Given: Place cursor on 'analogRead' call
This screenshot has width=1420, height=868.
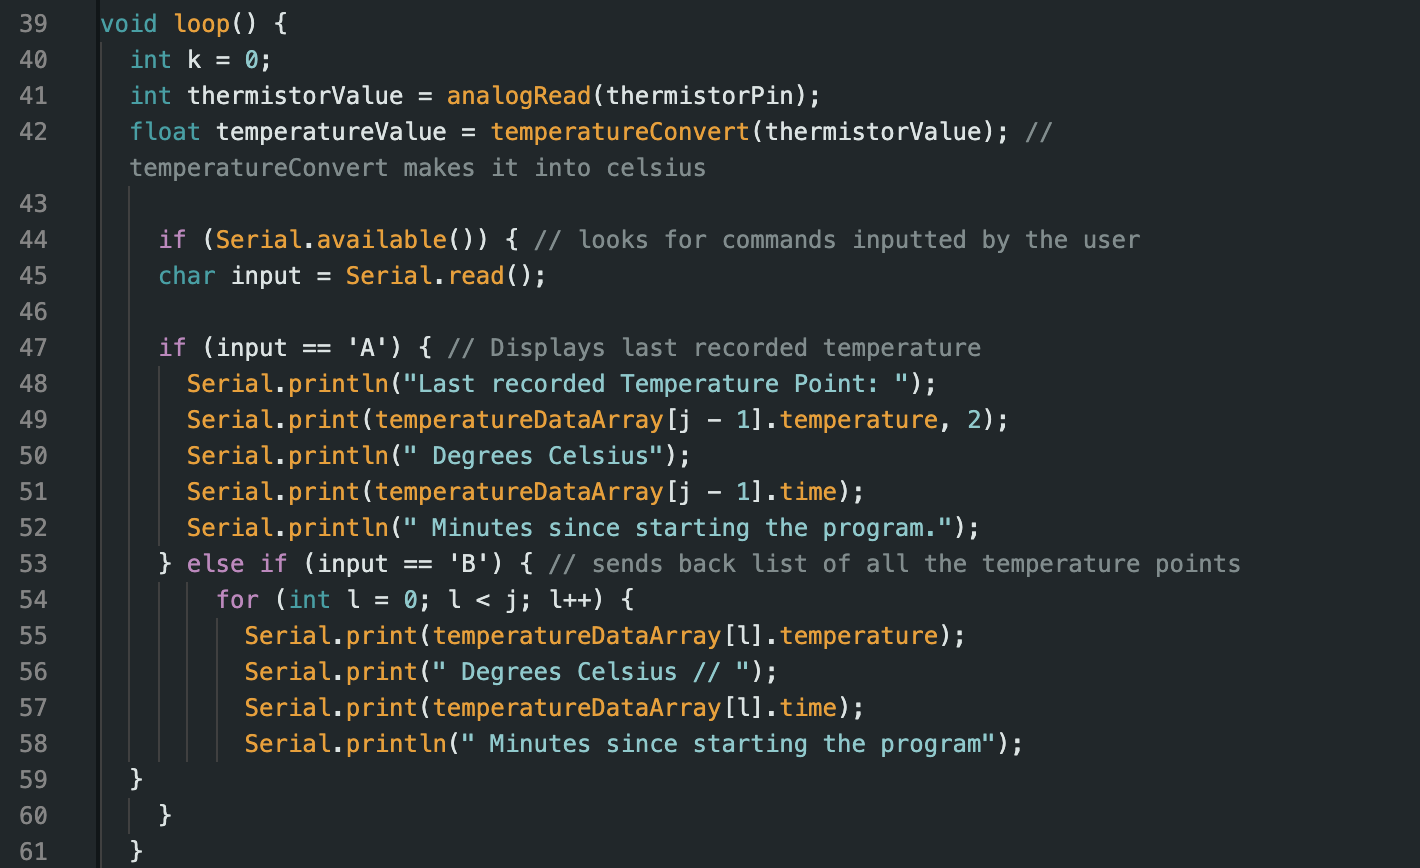Looking at the screenshot, I should tap(519, 96).
